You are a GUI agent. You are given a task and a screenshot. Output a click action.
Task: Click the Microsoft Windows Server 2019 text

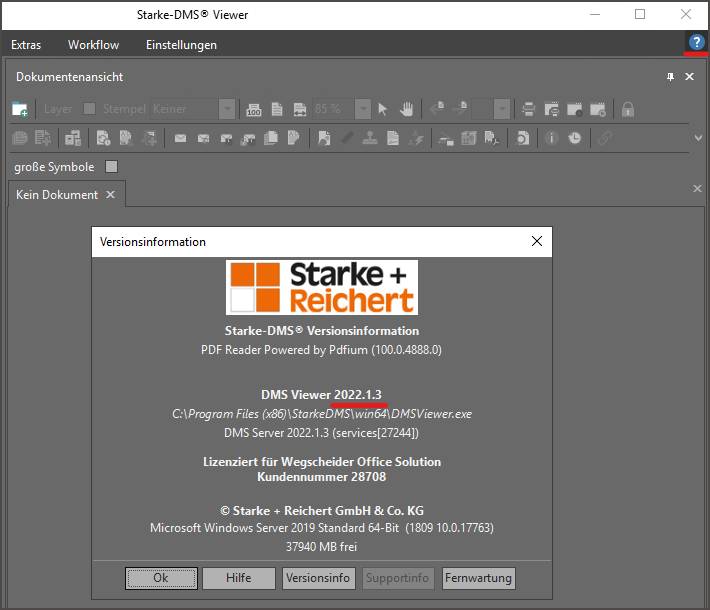pyautogui.click(x=322, y=528)
